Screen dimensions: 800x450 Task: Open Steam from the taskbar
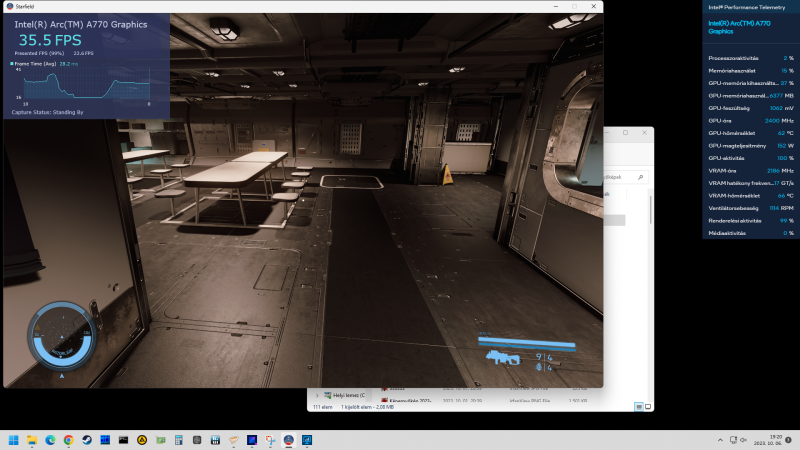[87, 440]
